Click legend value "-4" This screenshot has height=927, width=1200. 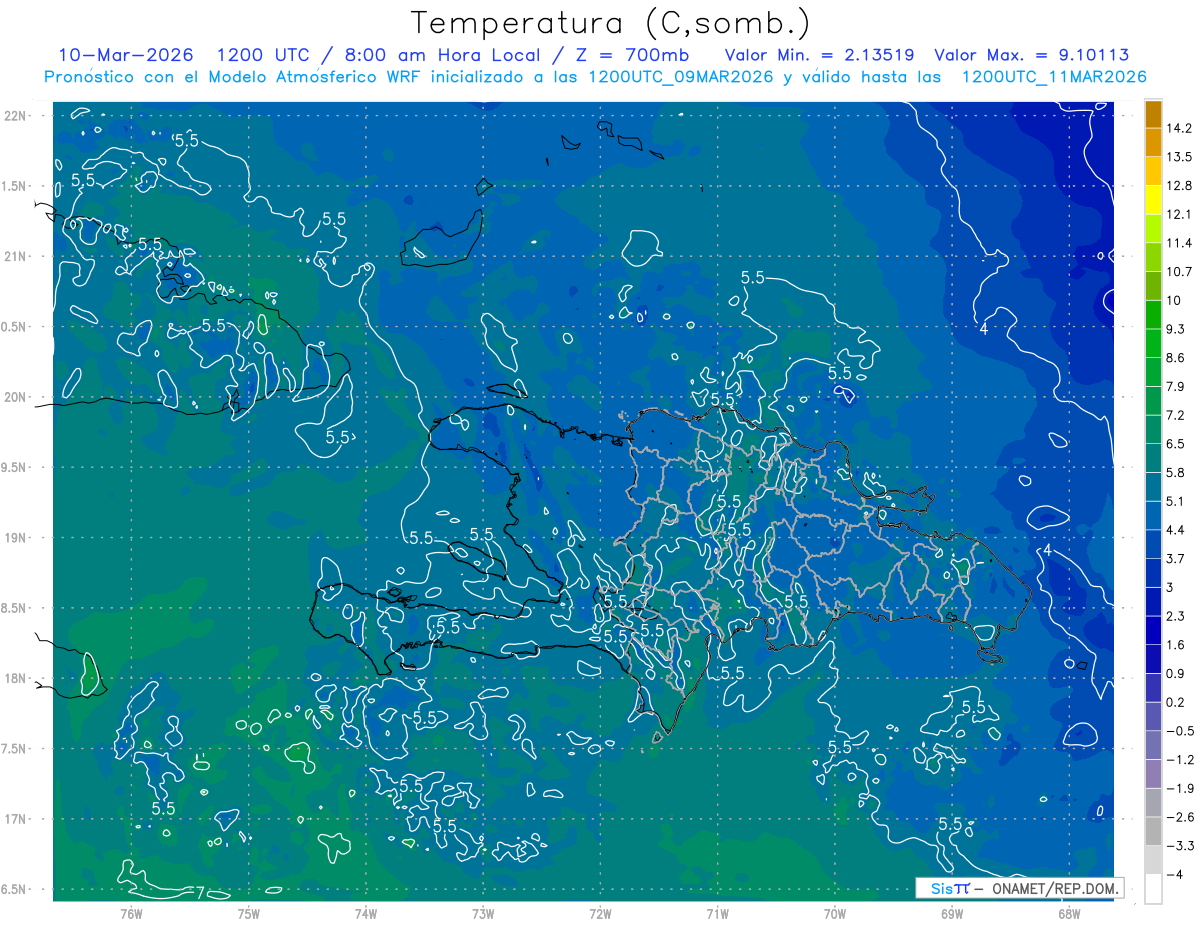[1175, 874]
